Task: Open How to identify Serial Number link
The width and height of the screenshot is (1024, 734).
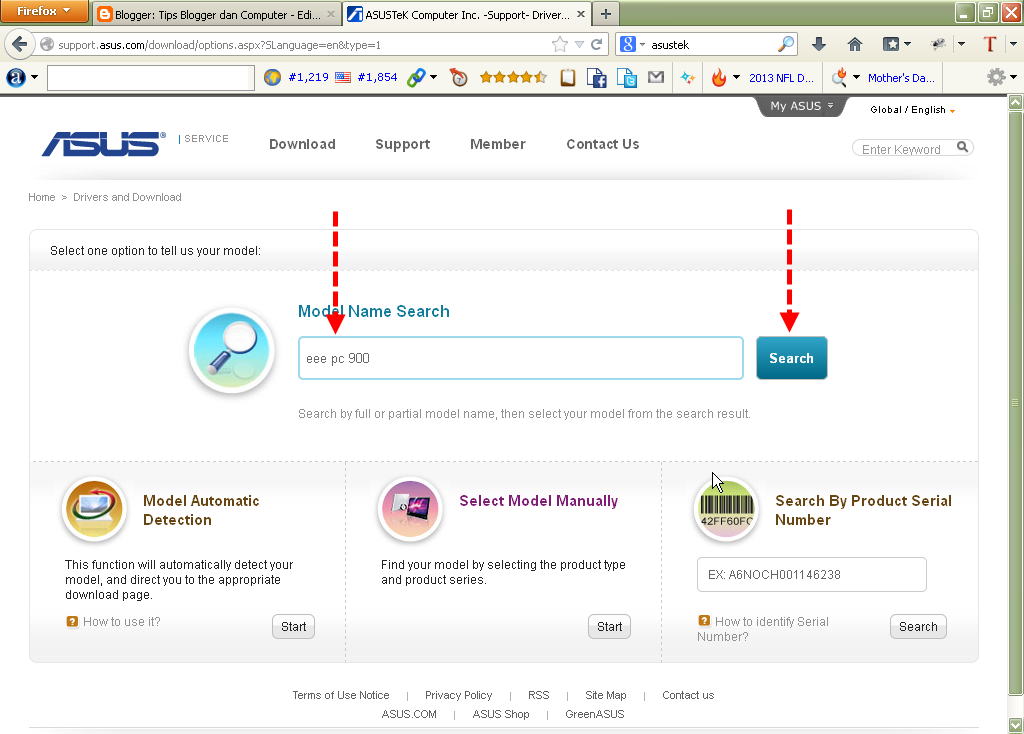Action: [763, 629]
